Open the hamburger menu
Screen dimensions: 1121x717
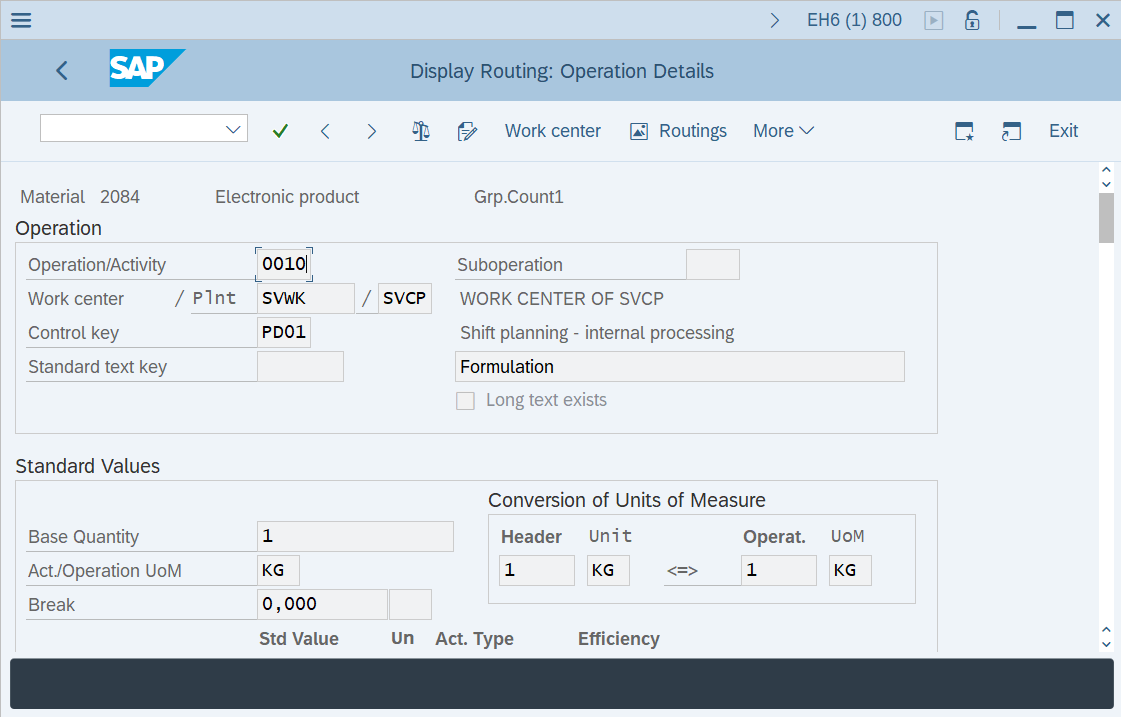21,19
